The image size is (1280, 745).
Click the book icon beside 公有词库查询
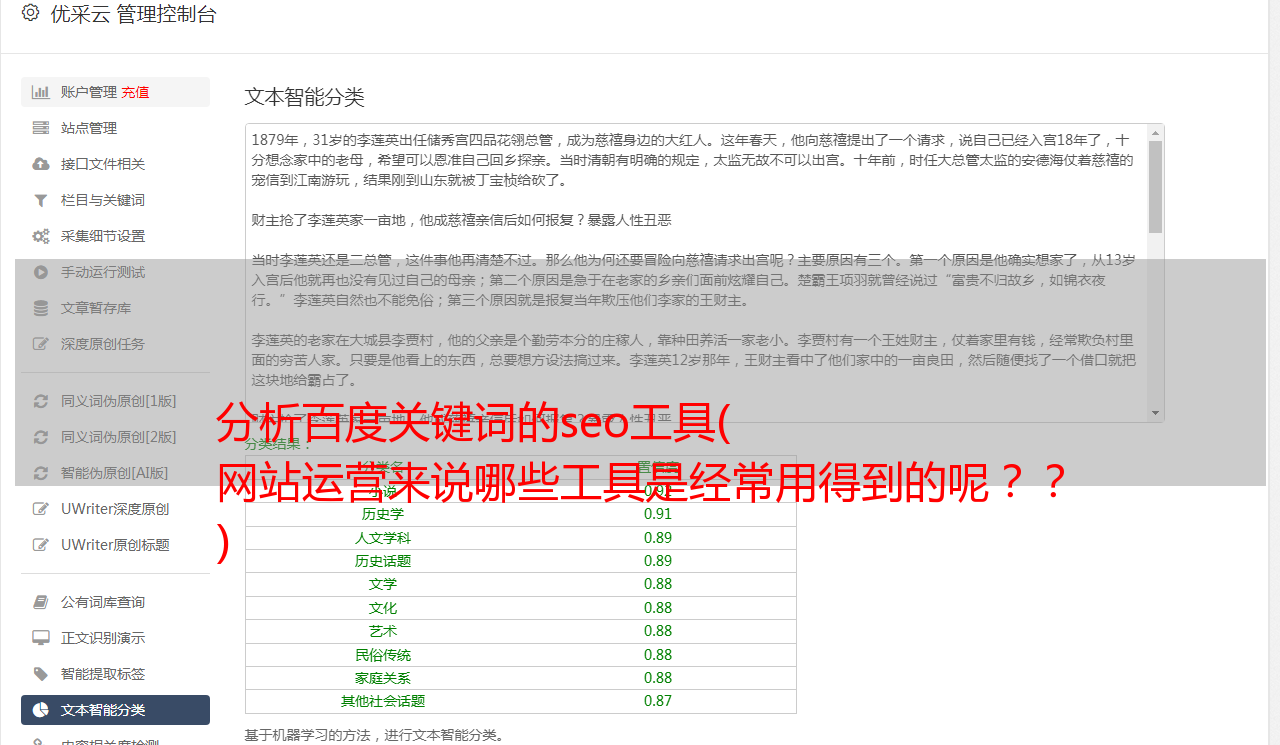41,602
